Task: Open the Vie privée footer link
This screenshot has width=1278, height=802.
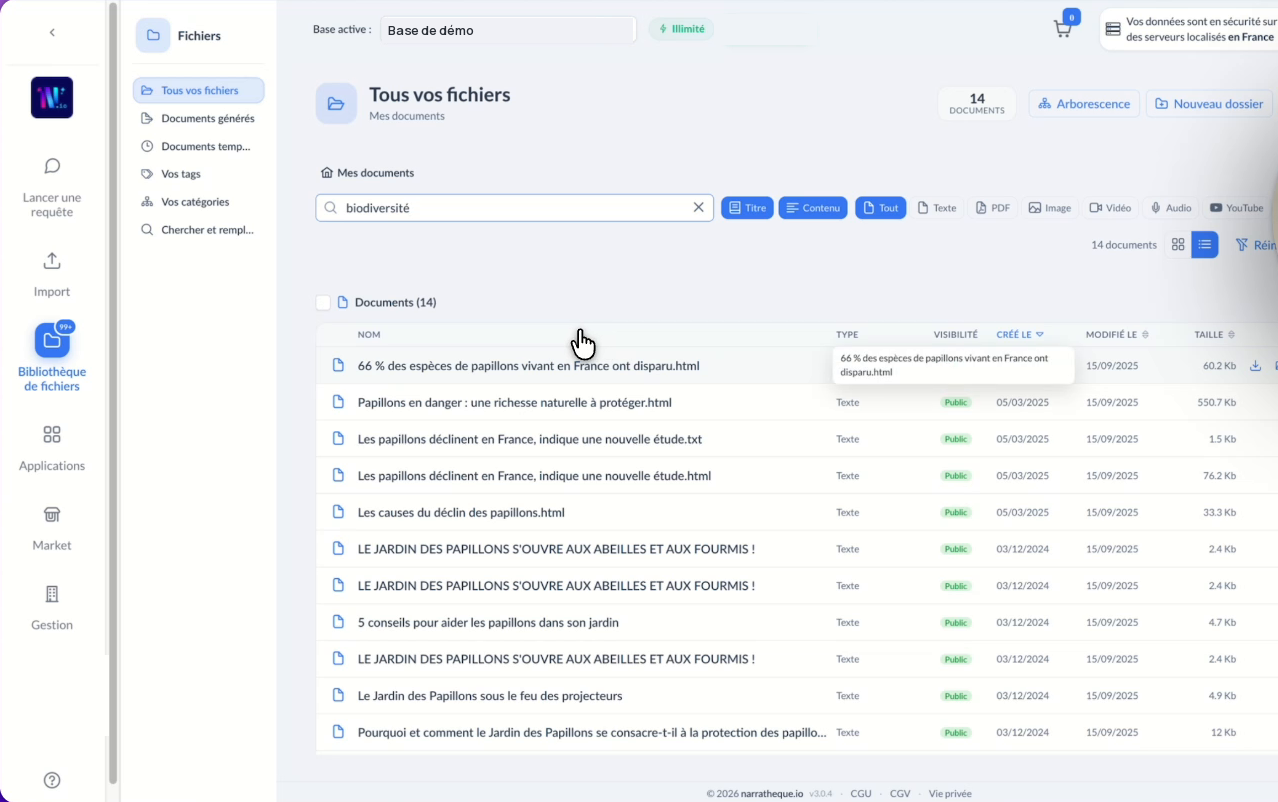Action: 950,794
